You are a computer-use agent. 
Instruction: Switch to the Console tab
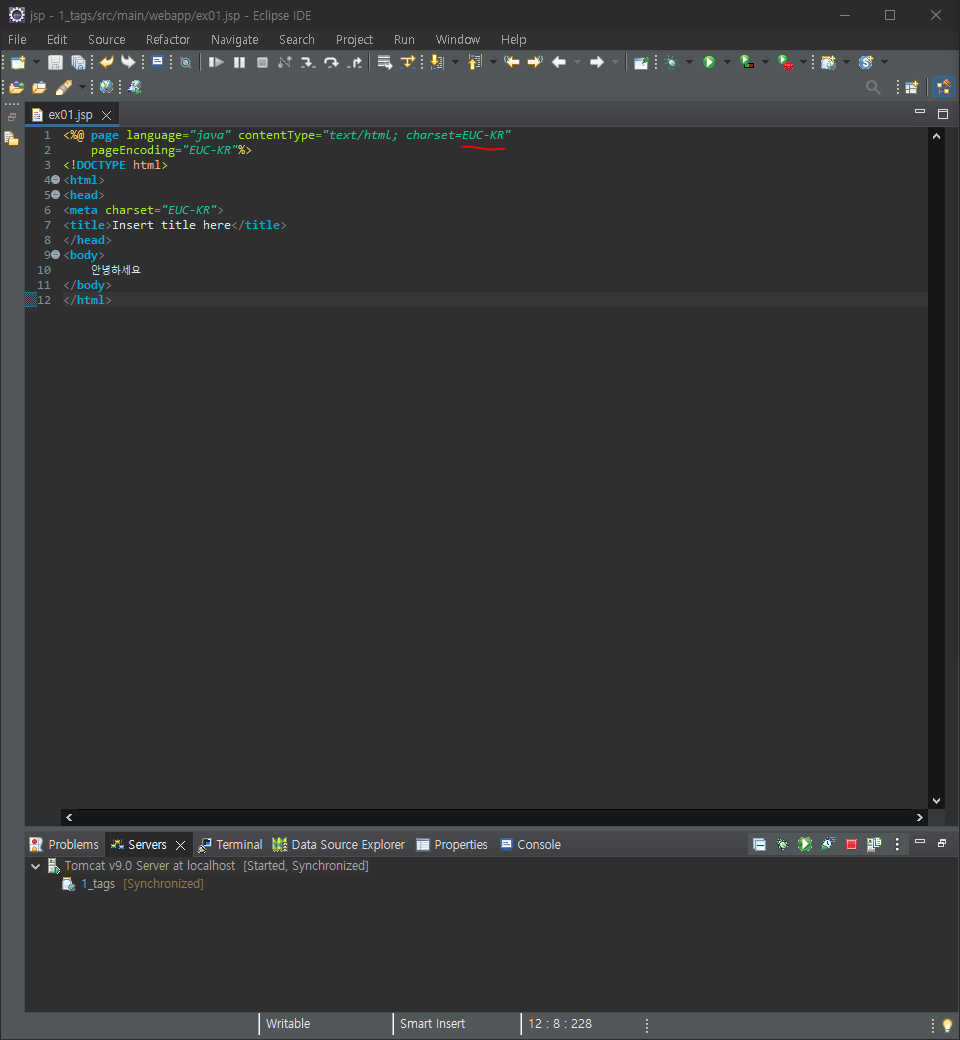[531, 844]
